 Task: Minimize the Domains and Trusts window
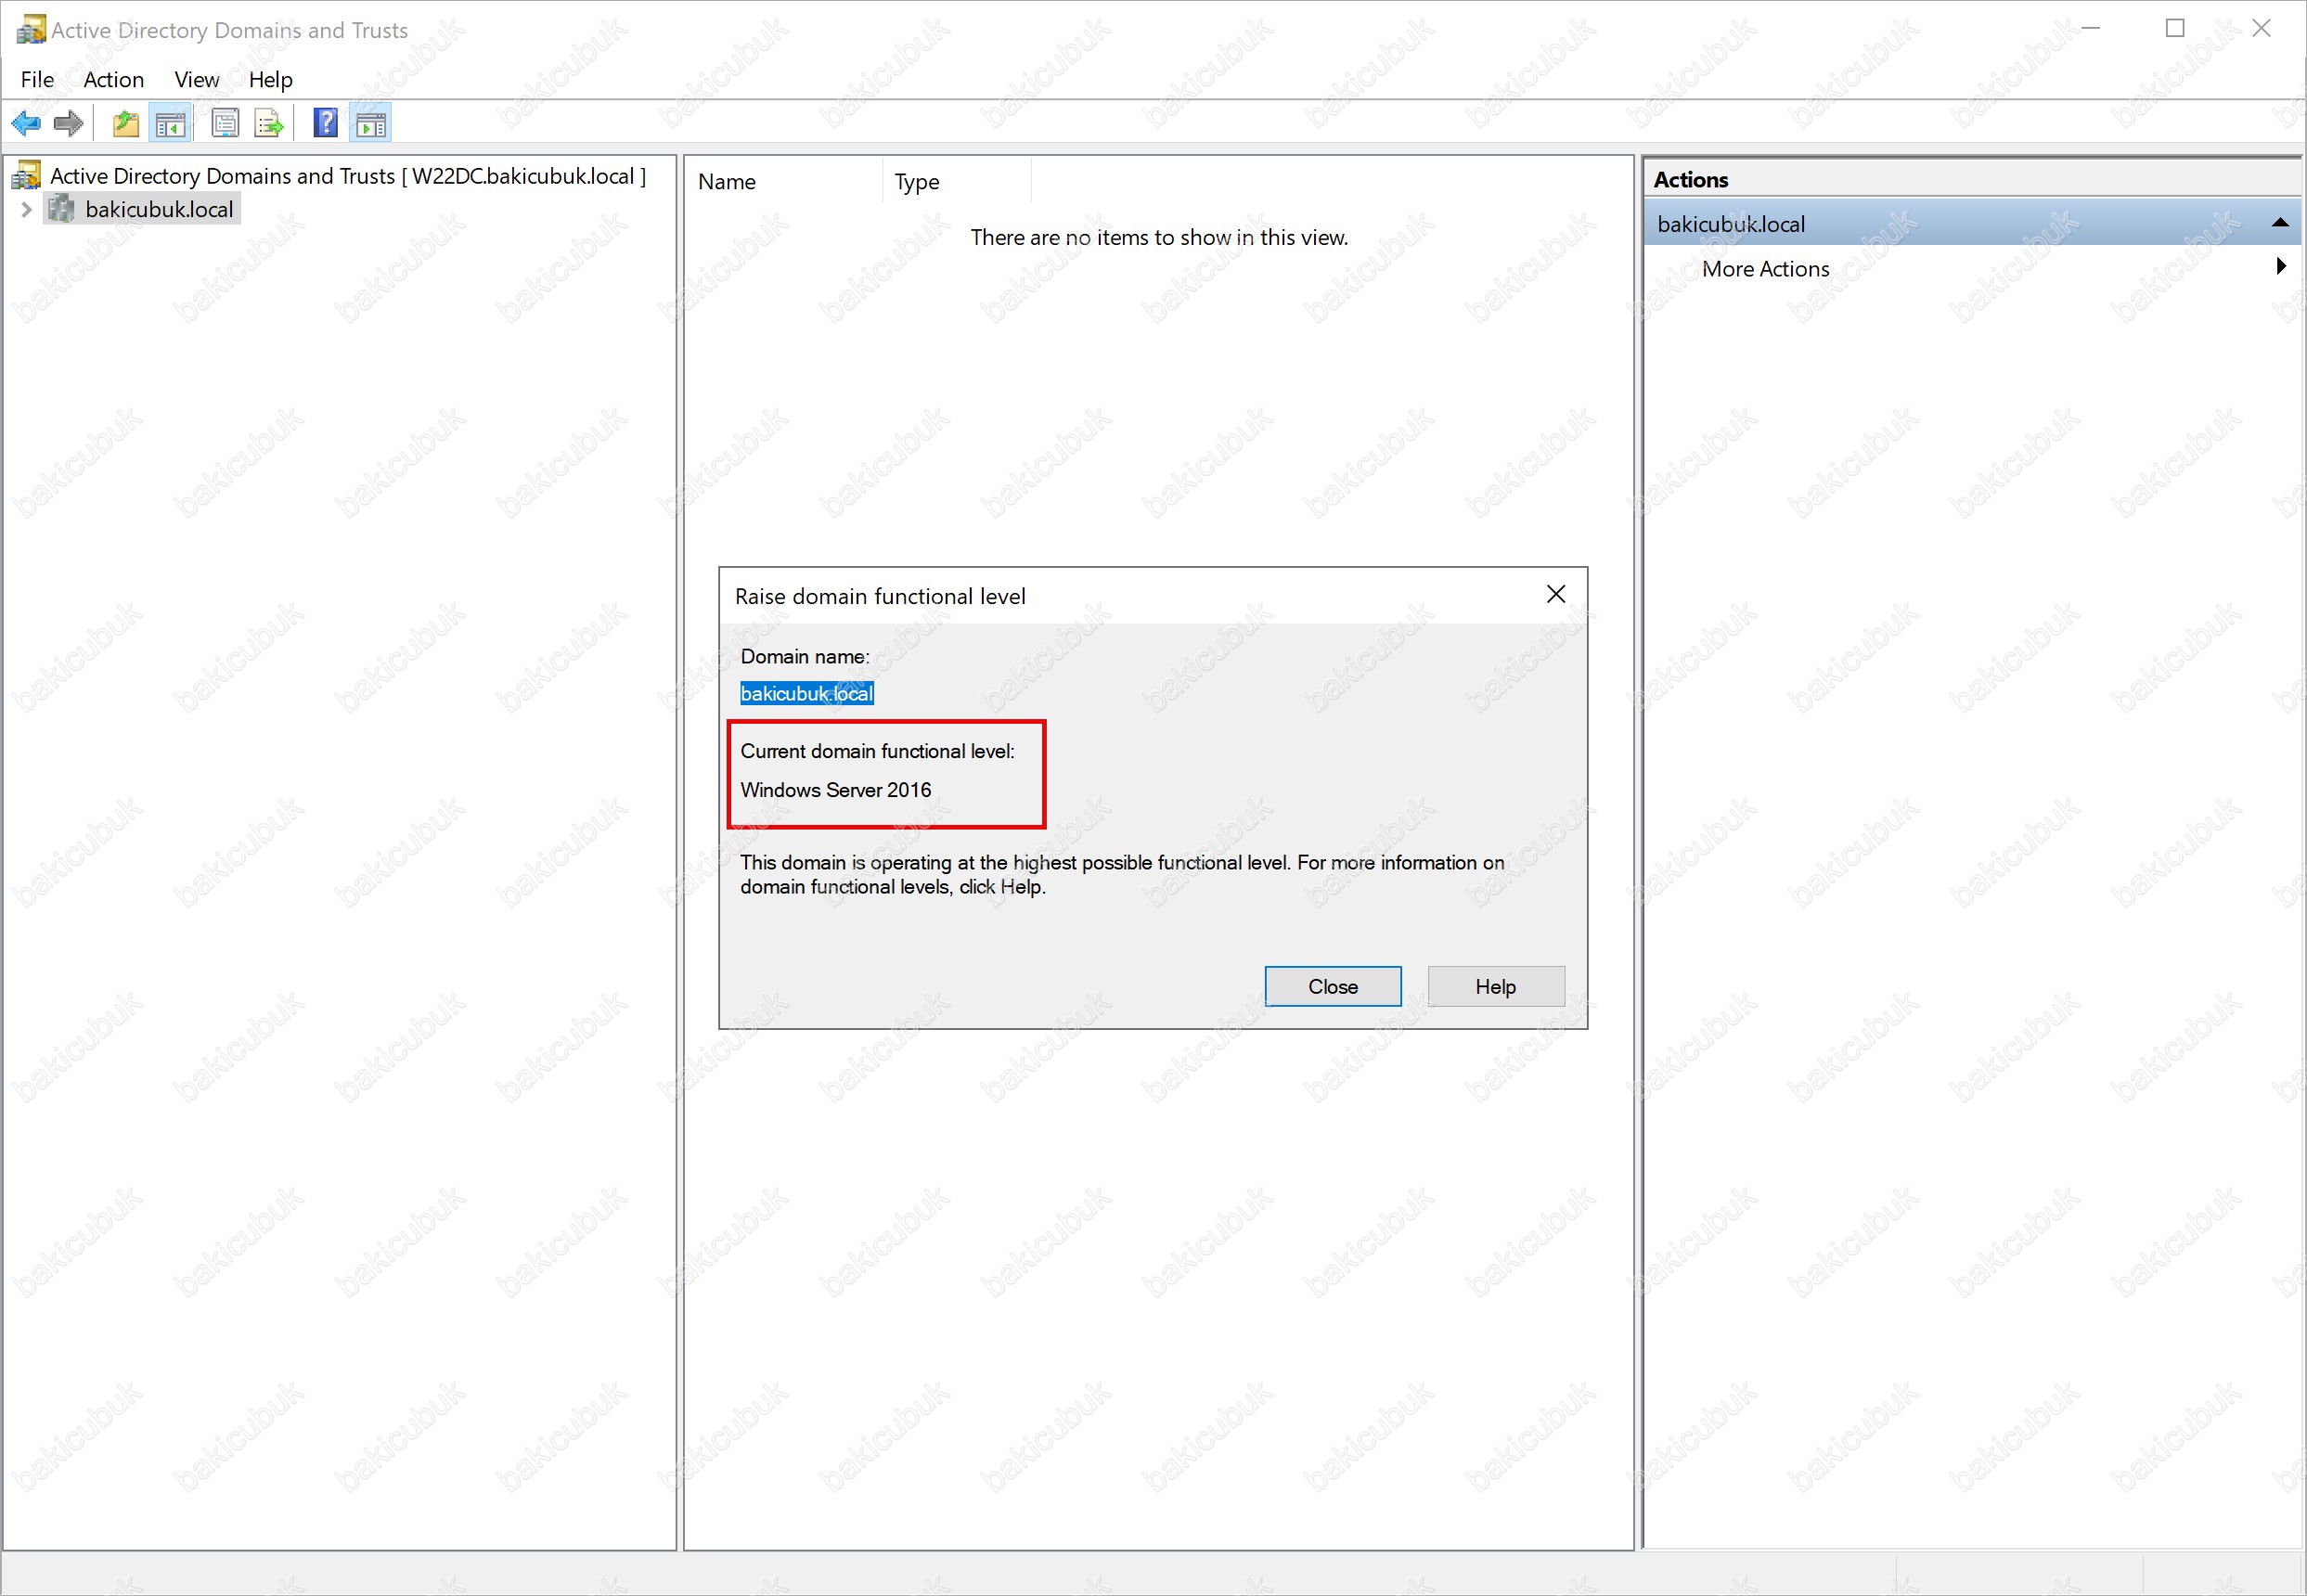(x=2090, y=28)
